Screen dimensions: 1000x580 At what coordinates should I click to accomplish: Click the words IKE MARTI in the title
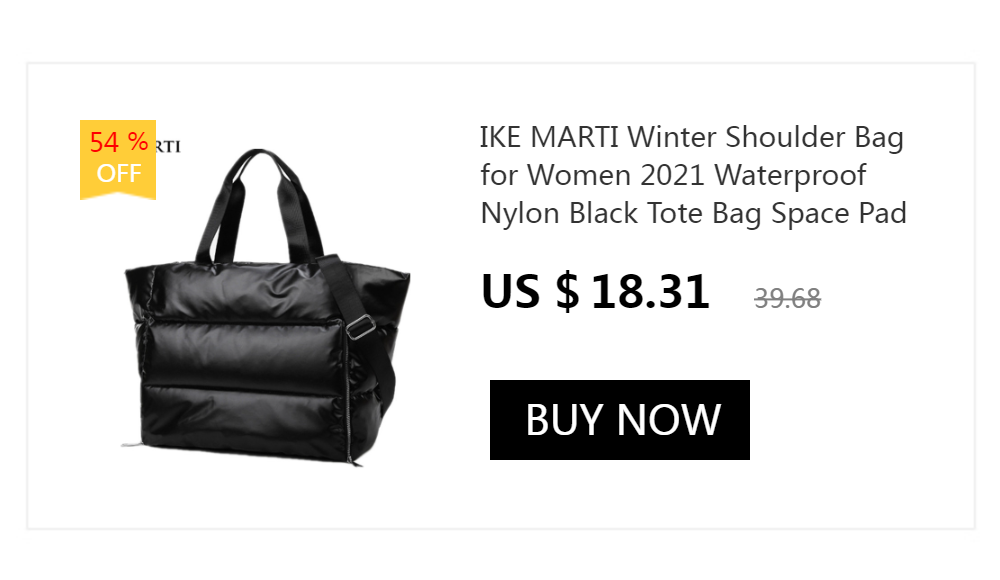click(x=549, y=137)
